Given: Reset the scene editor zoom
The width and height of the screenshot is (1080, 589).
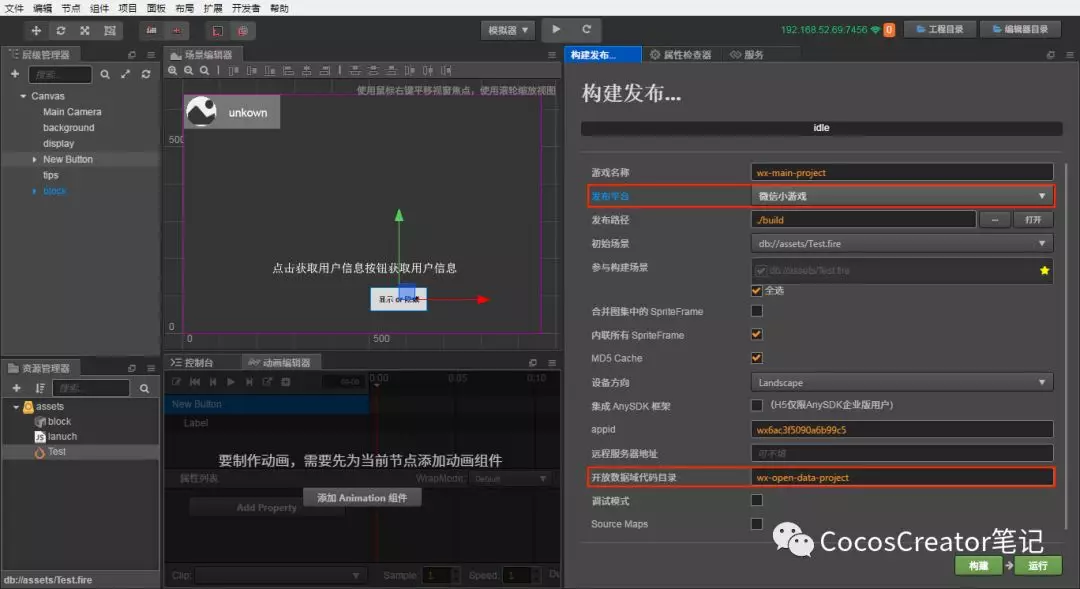Looking at the screenshot, I should click(205, 70).
